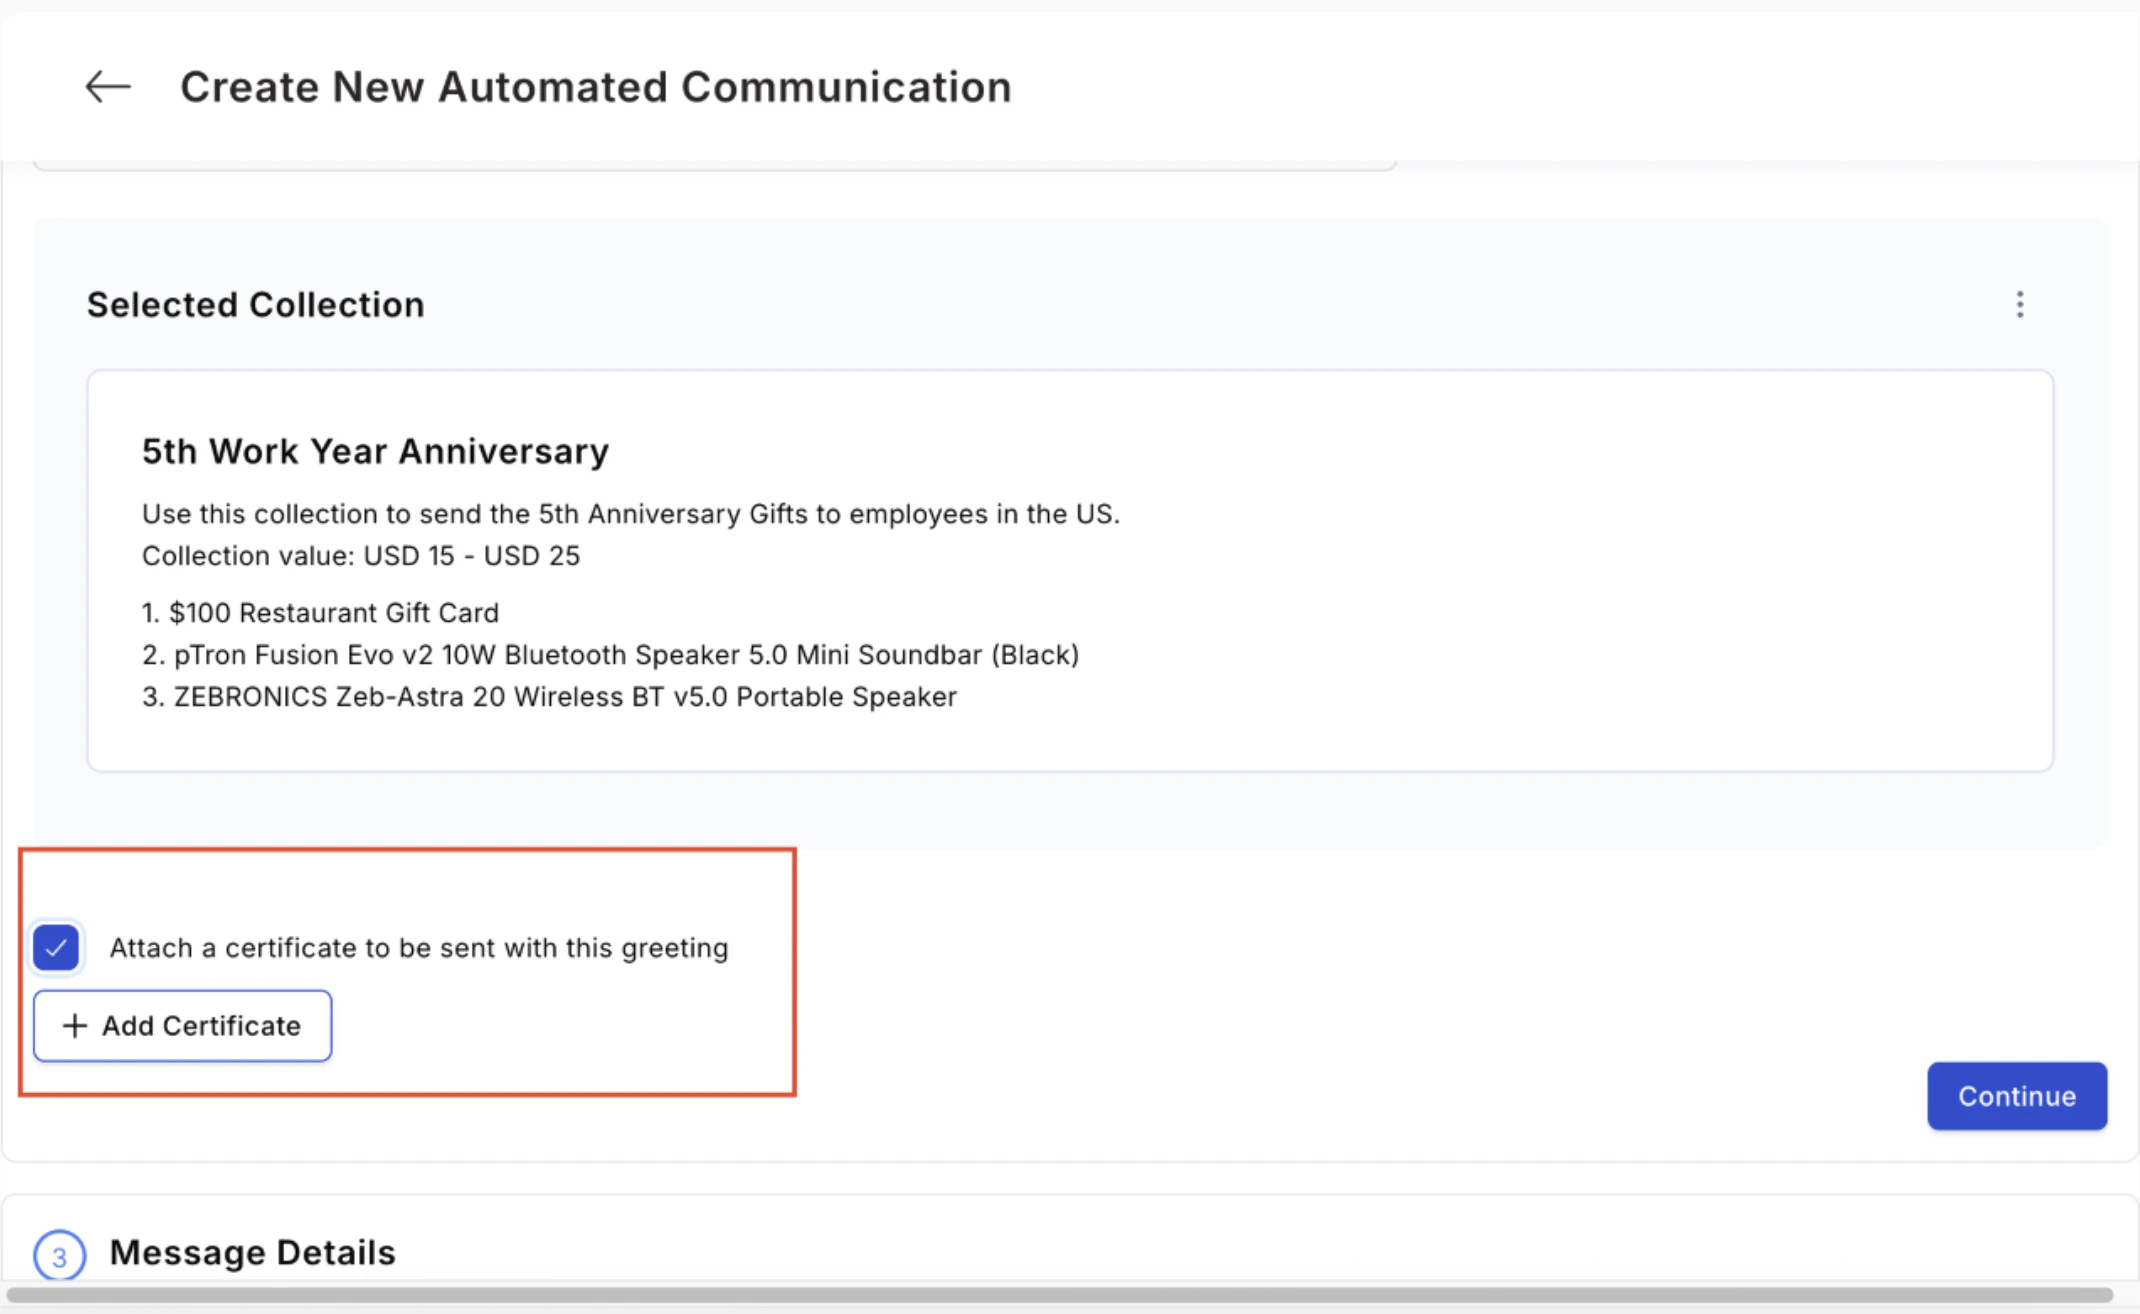Click the blue Continue button
The width and height of the screenshot is (2140, 1314).
click(x=2016, y=1095)
